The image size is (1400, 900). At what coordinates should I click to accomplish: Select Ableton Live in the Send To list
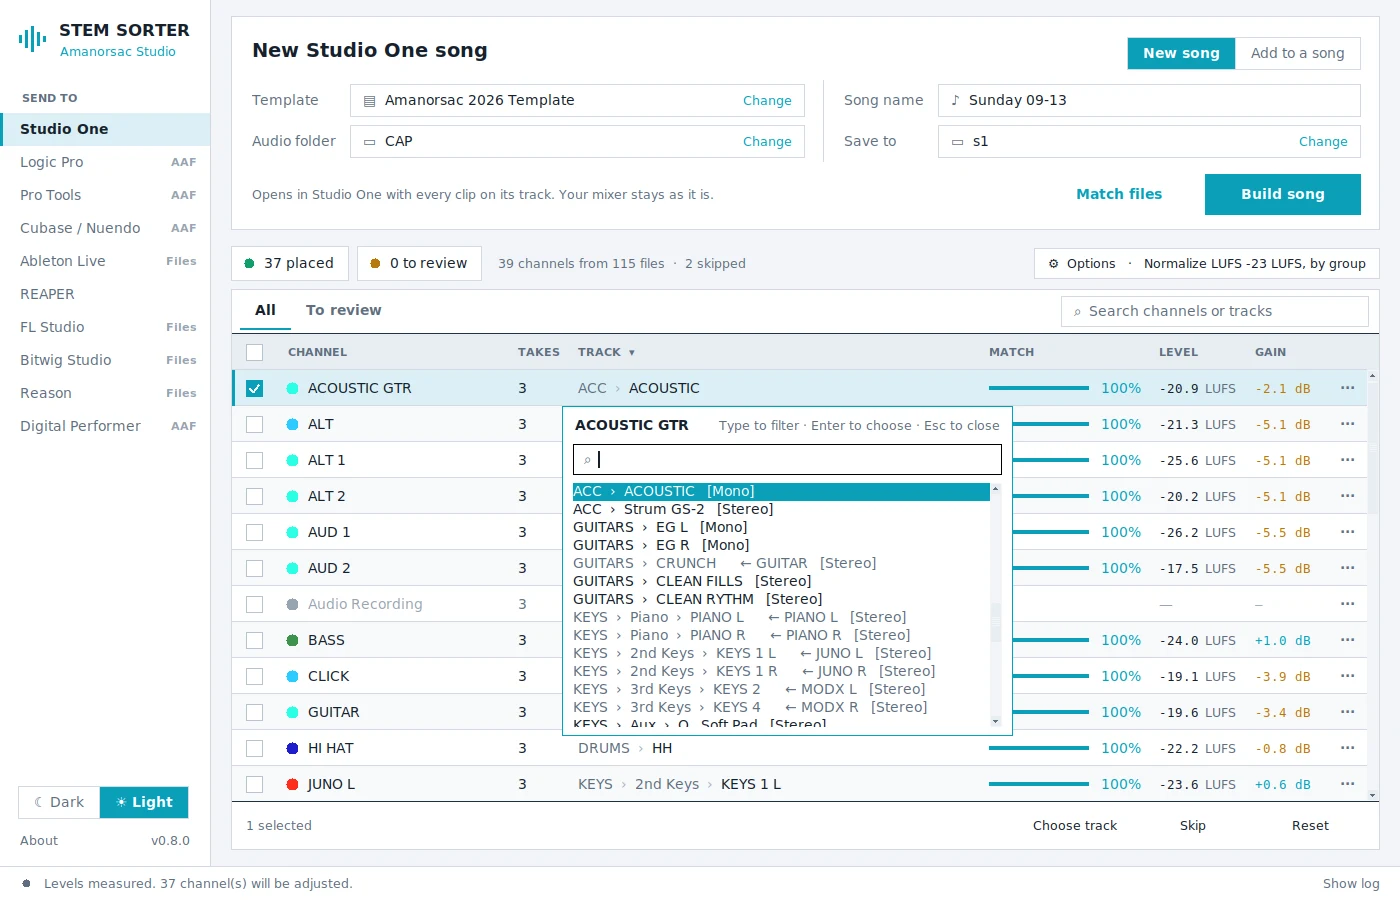point(105,261)
